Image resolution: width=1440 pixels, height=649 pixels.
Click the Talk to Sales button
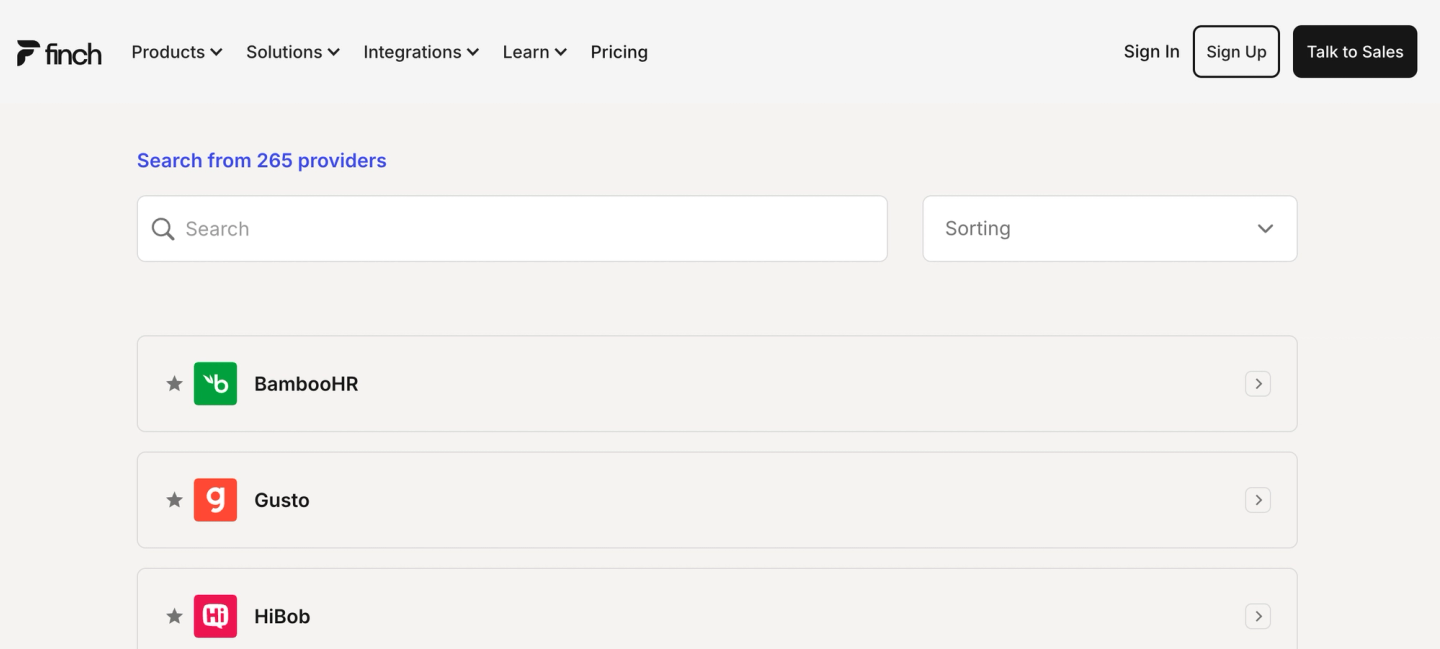coord(1355,52)
